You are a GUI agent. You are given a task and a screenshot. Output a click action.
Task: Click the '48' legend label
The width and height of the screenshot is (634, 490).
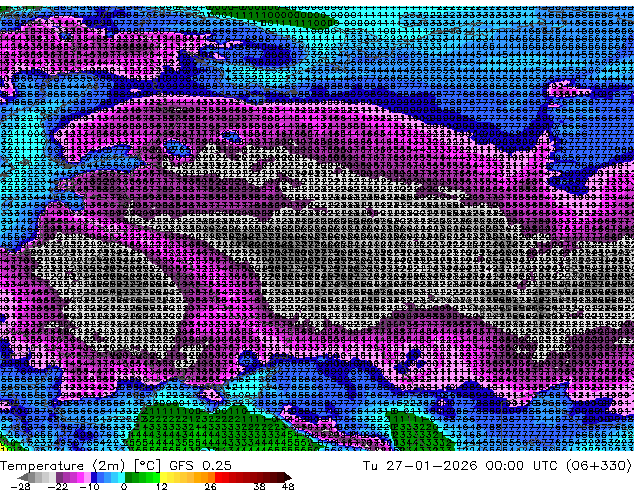click(288, 486)
